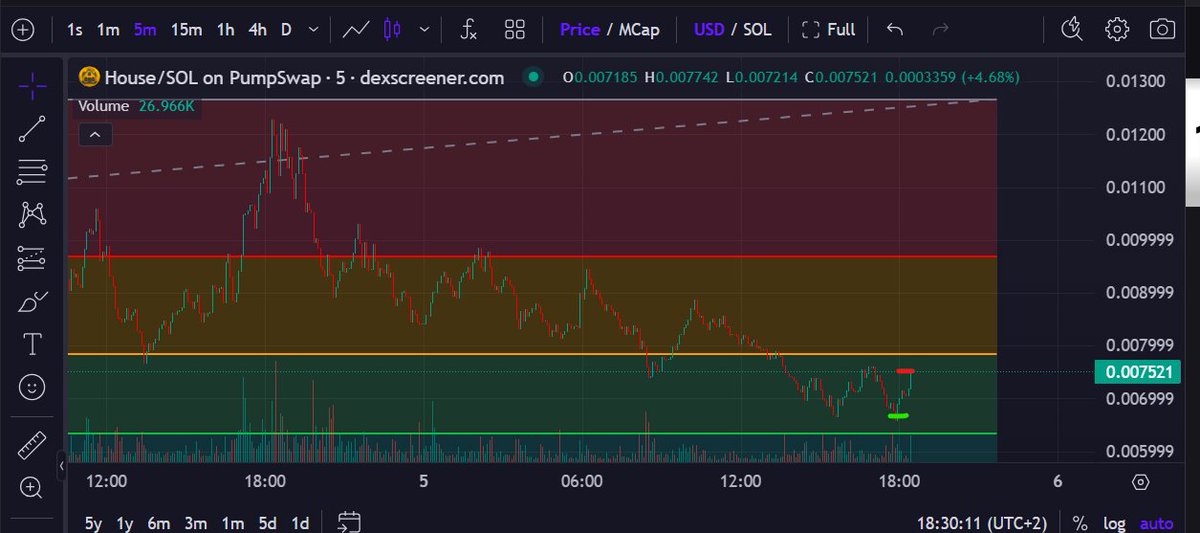Click the green market status dot
This screenshot has width=1200, height=533.
pyautogui.click(x=534, y=77)
